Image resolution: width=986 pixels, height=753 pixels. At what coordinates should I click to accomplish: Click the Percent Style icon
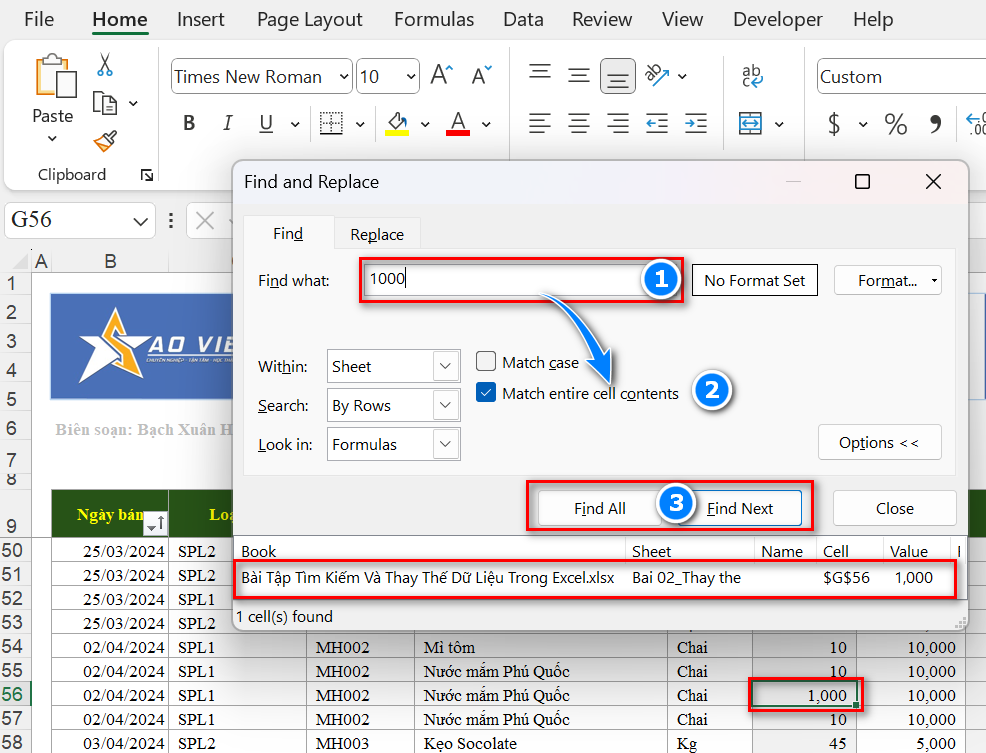[895, 124]
